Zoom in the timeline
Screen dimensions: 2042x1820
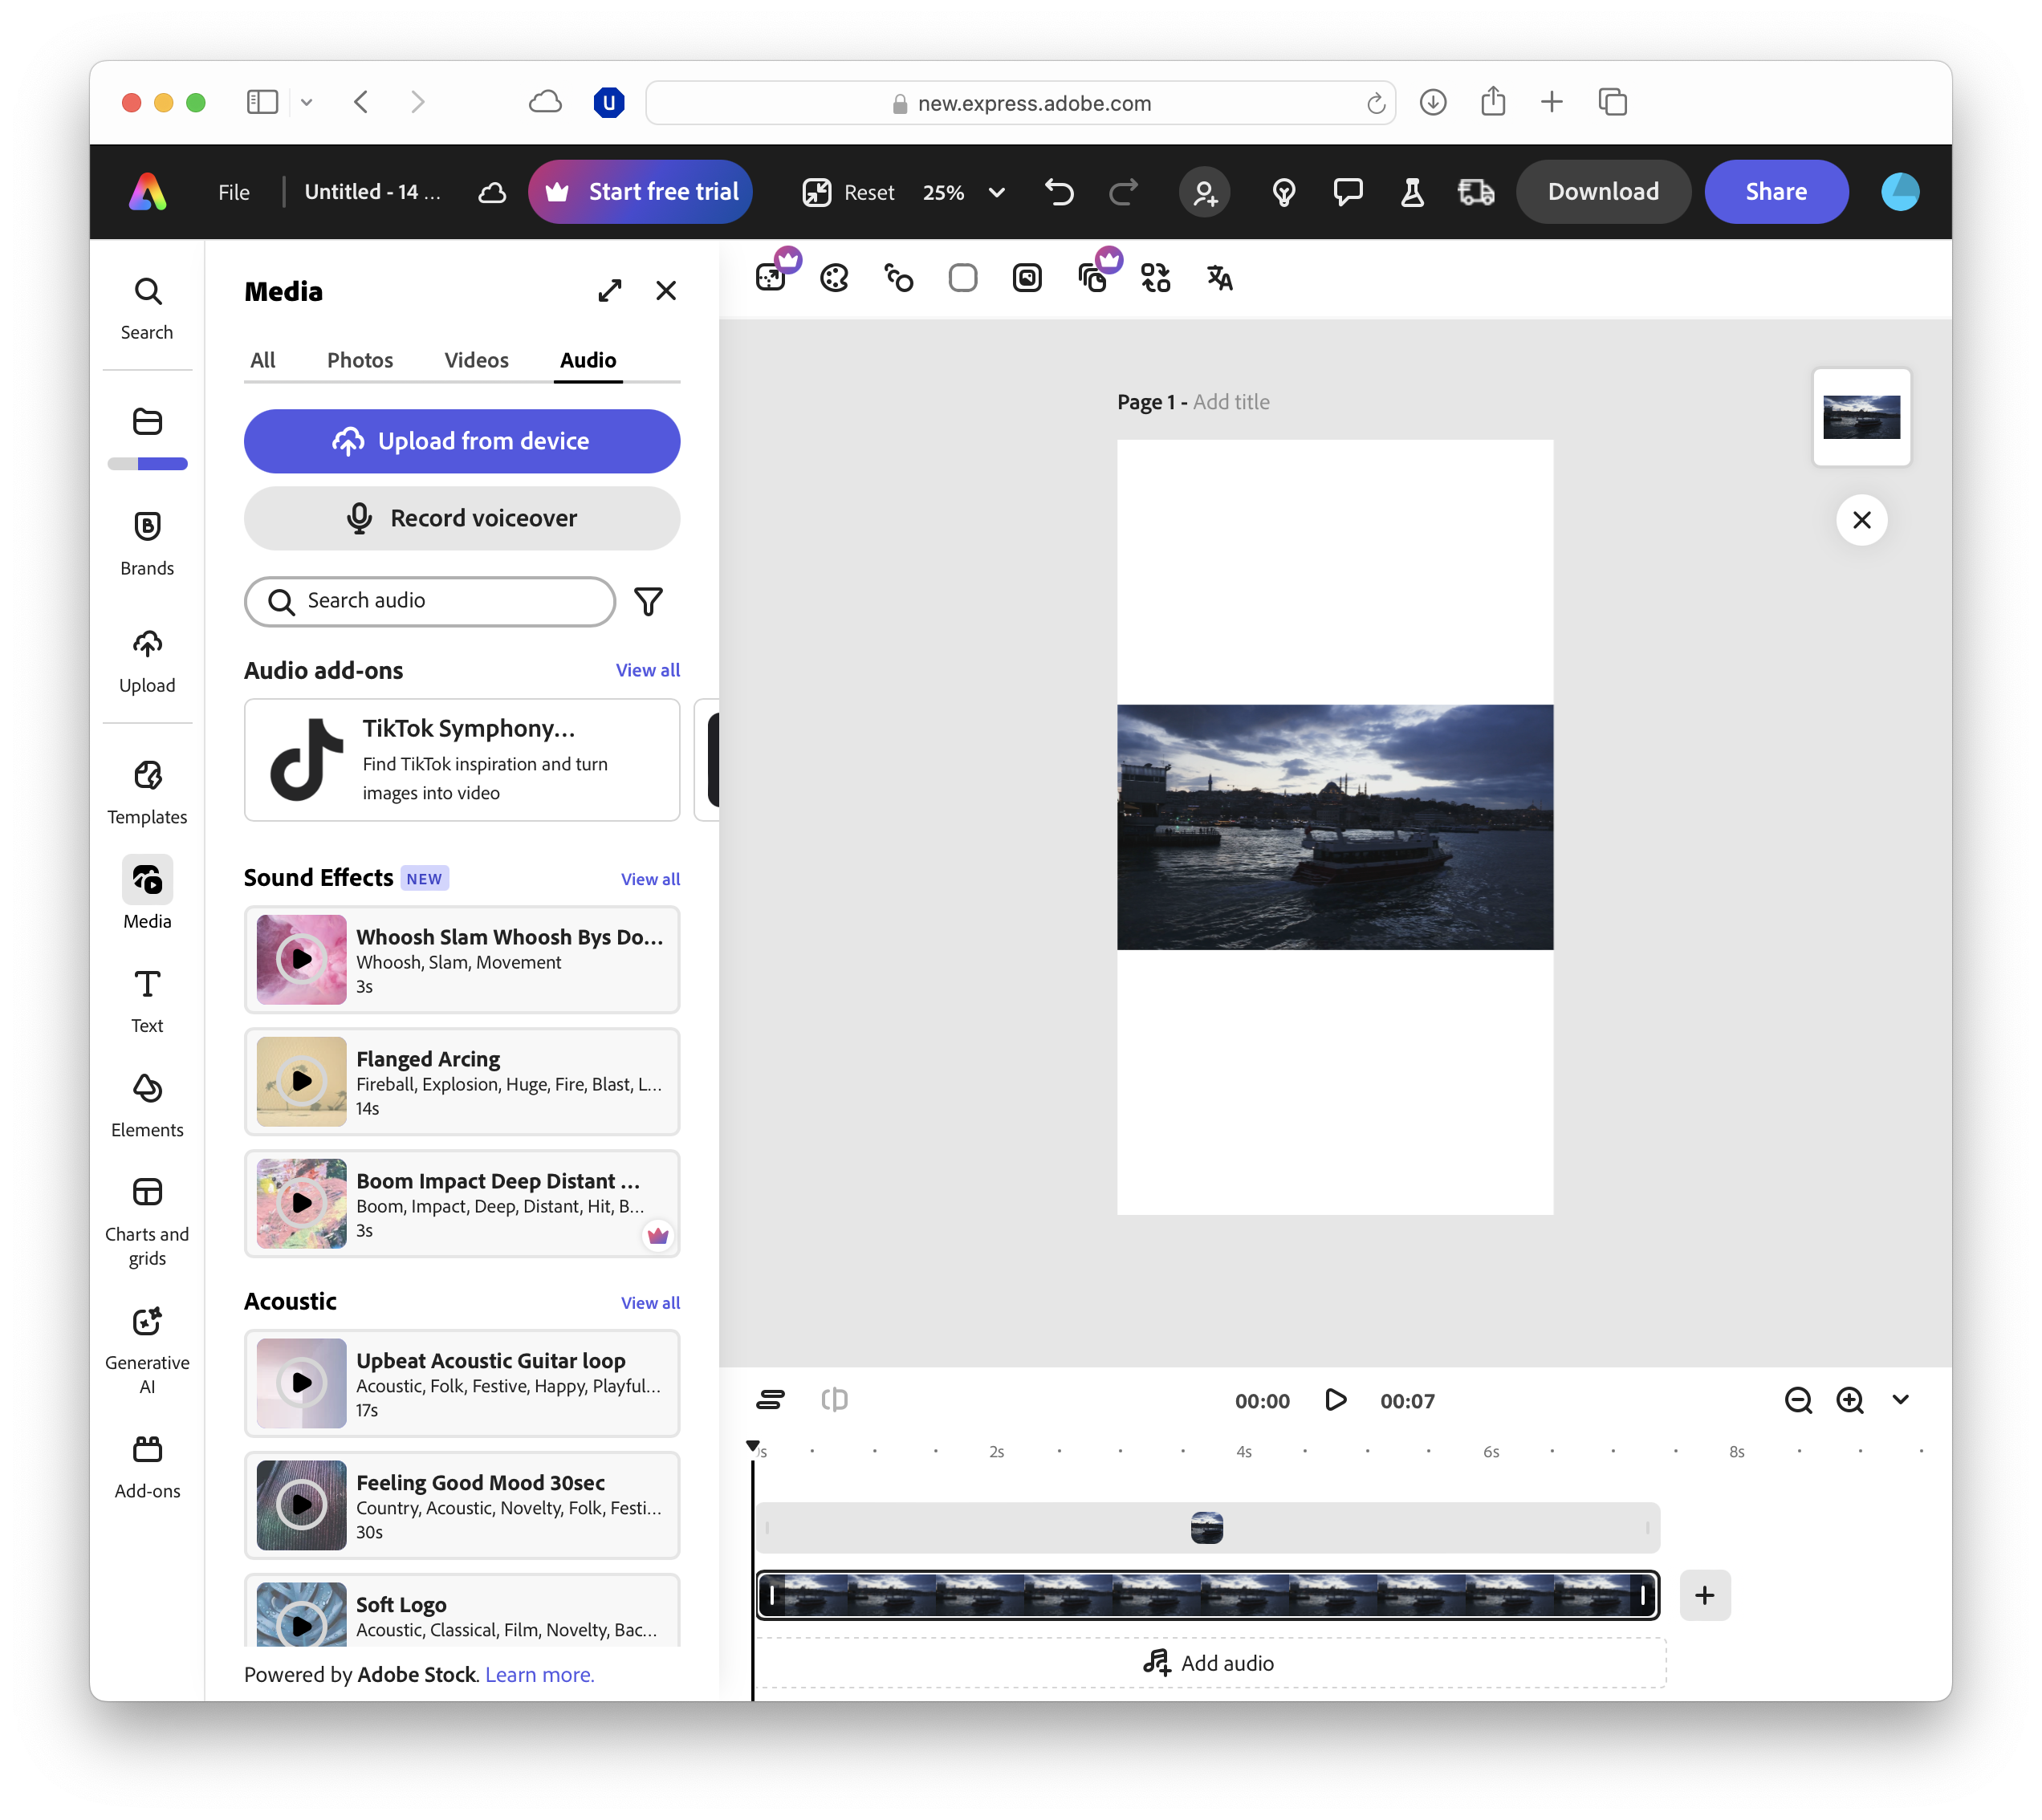tap(1850, 1400)
